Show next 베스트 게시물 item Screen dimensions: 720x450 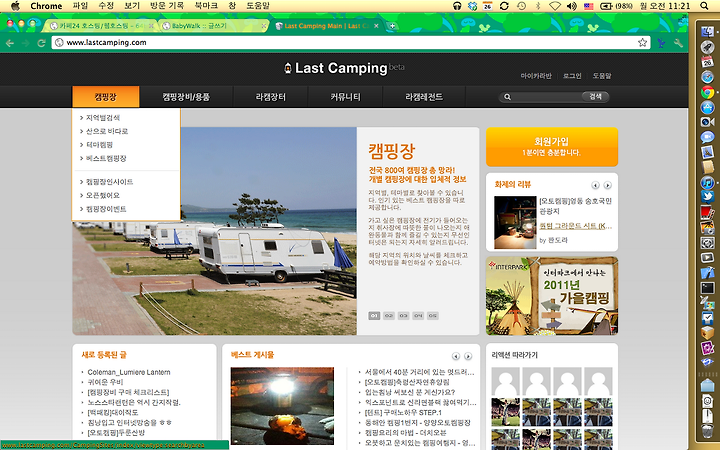click(468, 356)
